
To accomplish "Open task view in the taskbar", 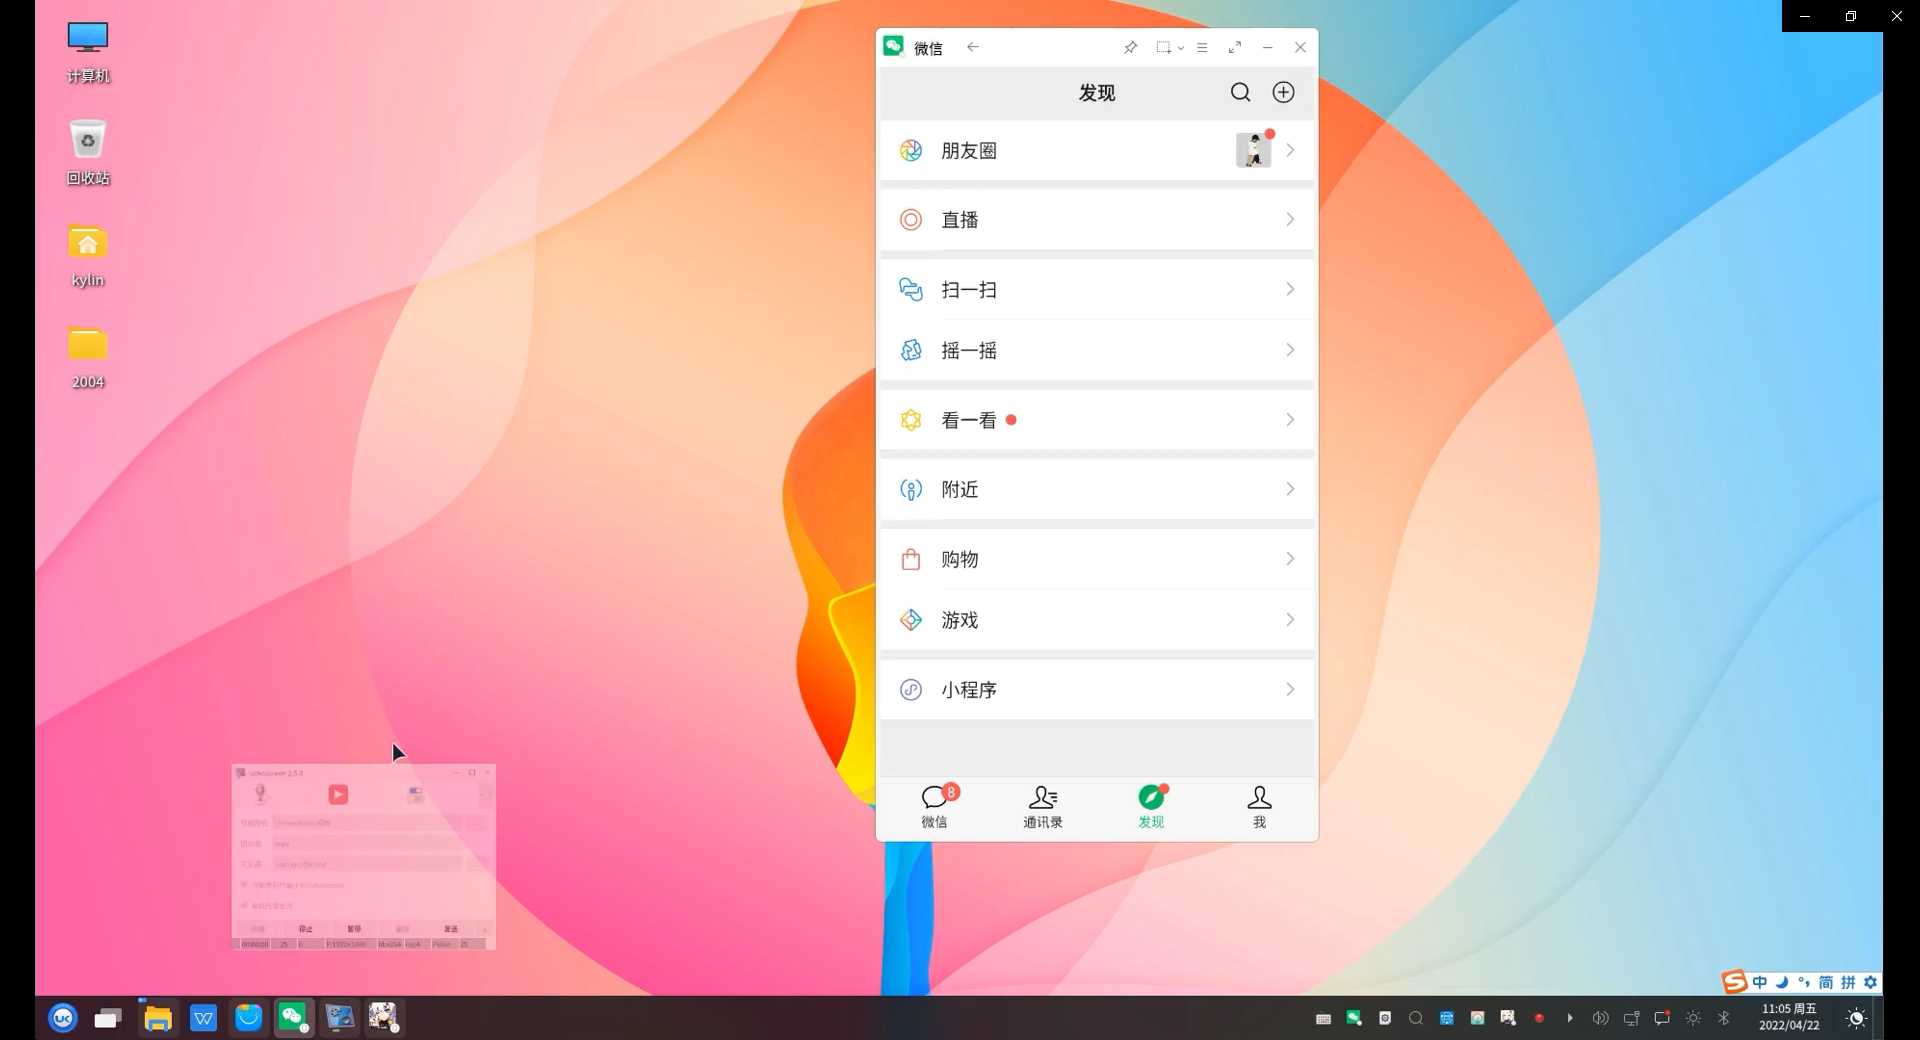I will 108,1018.
